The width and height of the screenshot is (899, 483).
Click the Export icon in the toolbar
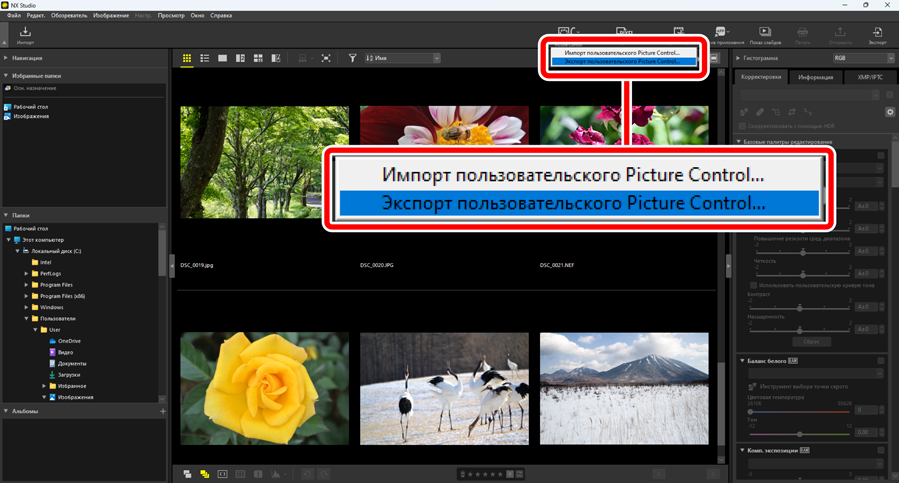(877, 35)
